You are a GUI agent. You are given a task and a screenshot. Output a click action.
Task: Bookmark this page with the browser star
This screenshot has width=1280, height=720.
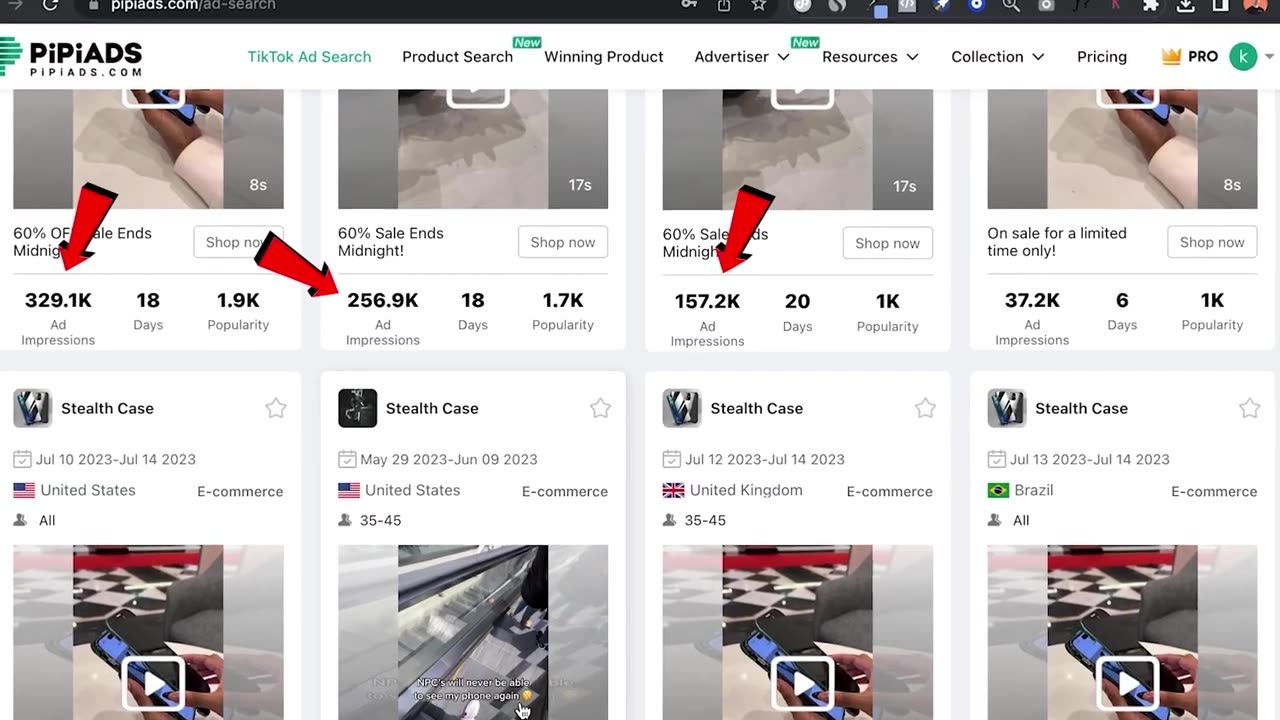[x=759, y=5]
